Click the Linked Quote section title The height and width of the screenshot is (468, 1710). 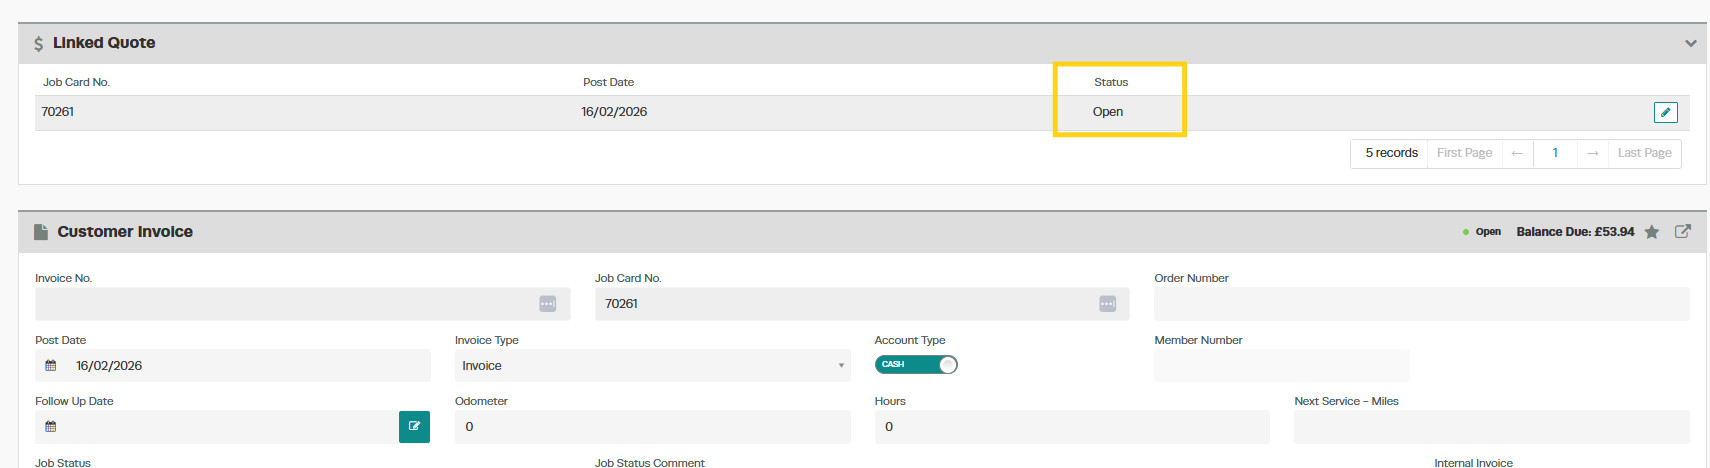[104, 43]
